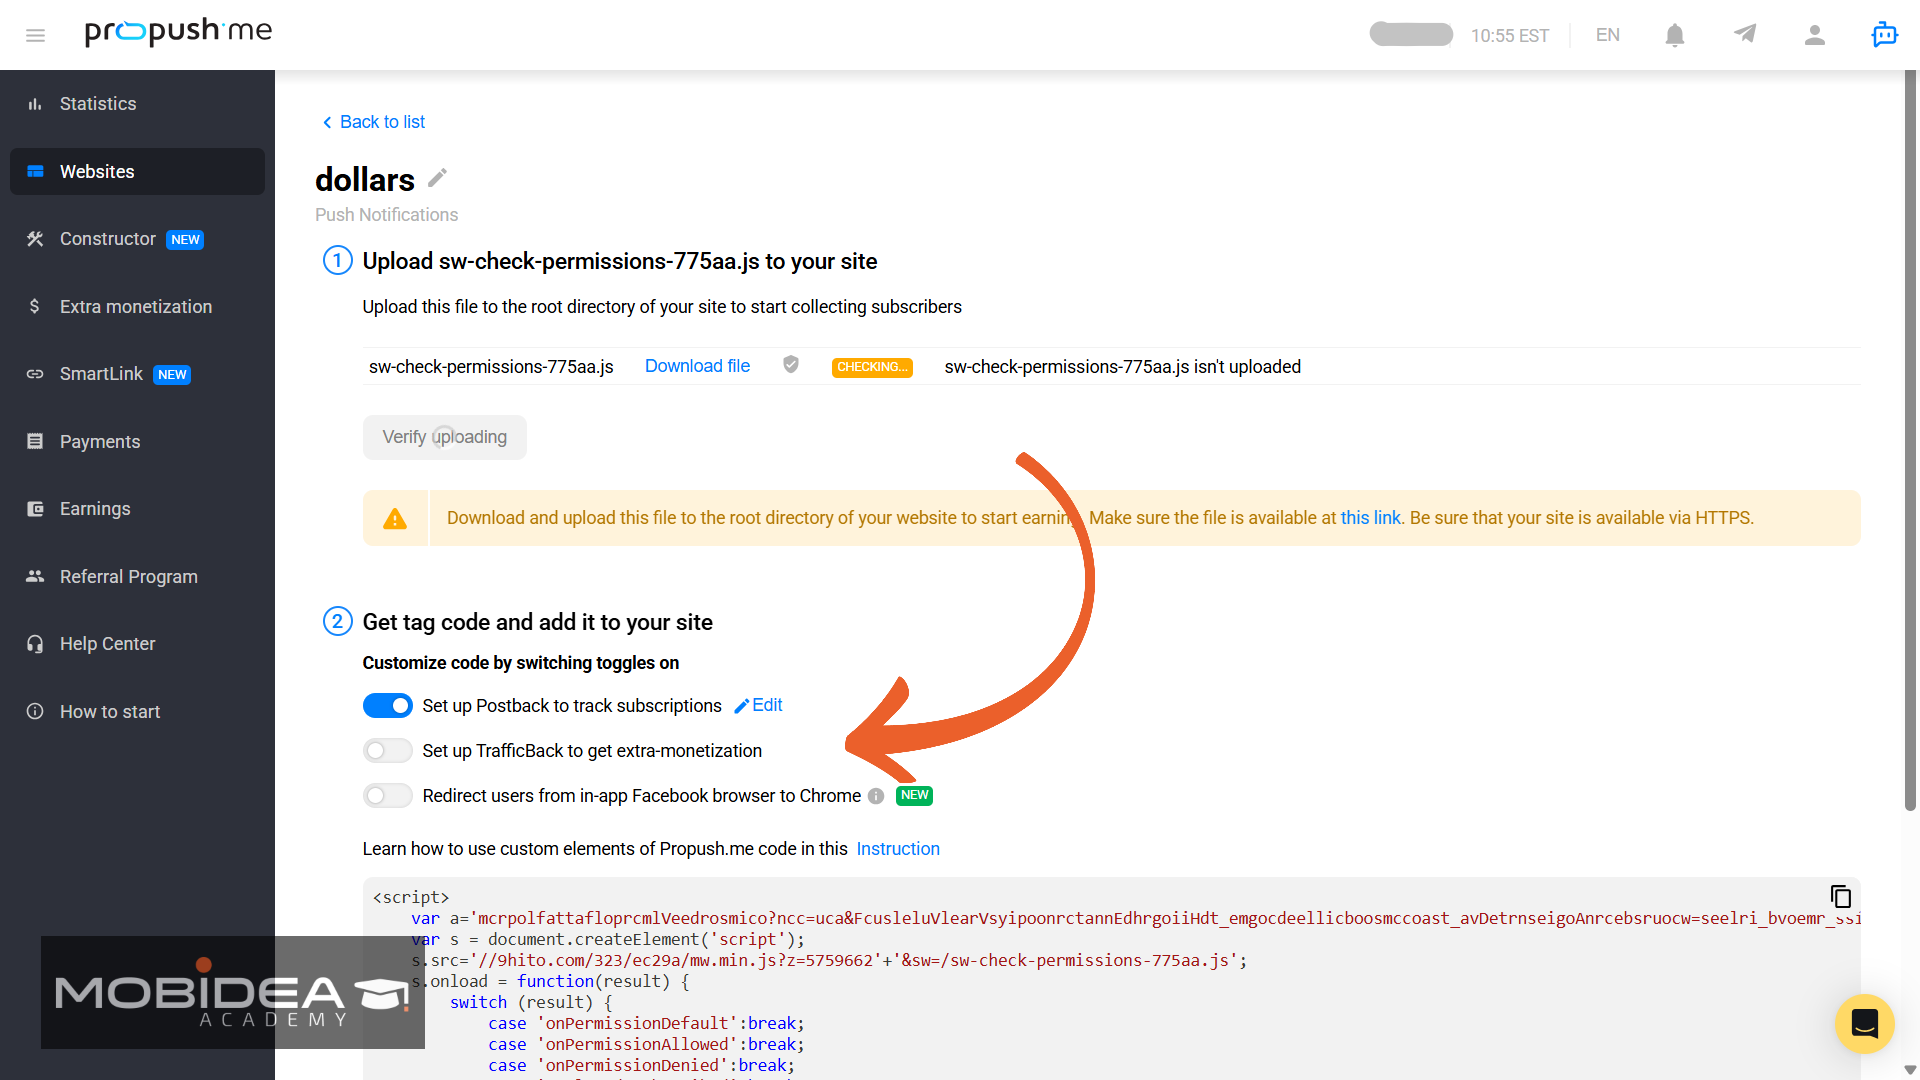Viewport: 1920px width, 1080px height.
Task: Click the blurred account balance pill
Action: point(1411,34)
